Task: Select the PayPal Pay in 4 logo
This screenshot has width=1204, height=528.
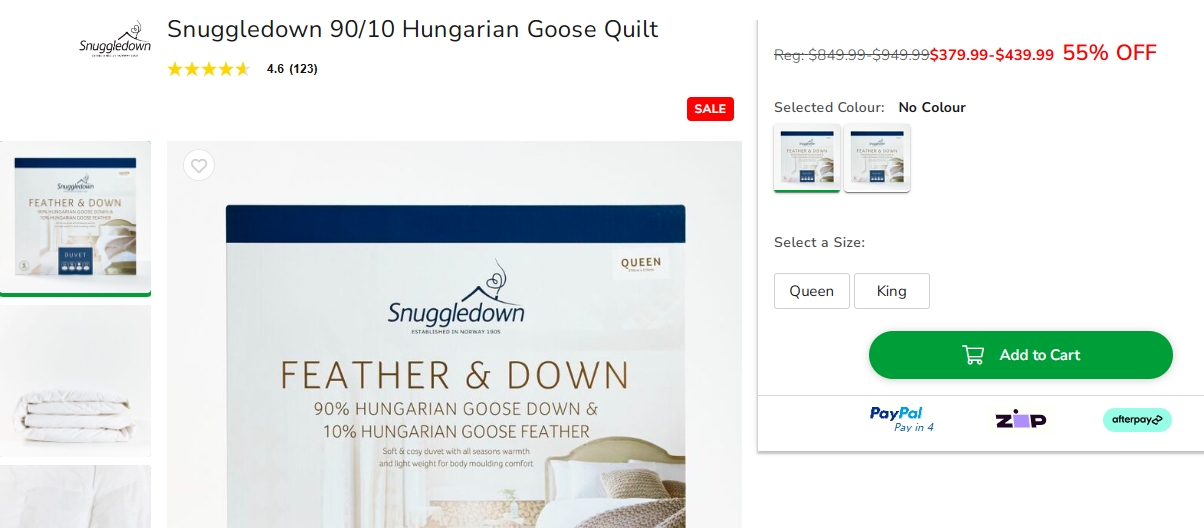Action: tap(901, 419)
